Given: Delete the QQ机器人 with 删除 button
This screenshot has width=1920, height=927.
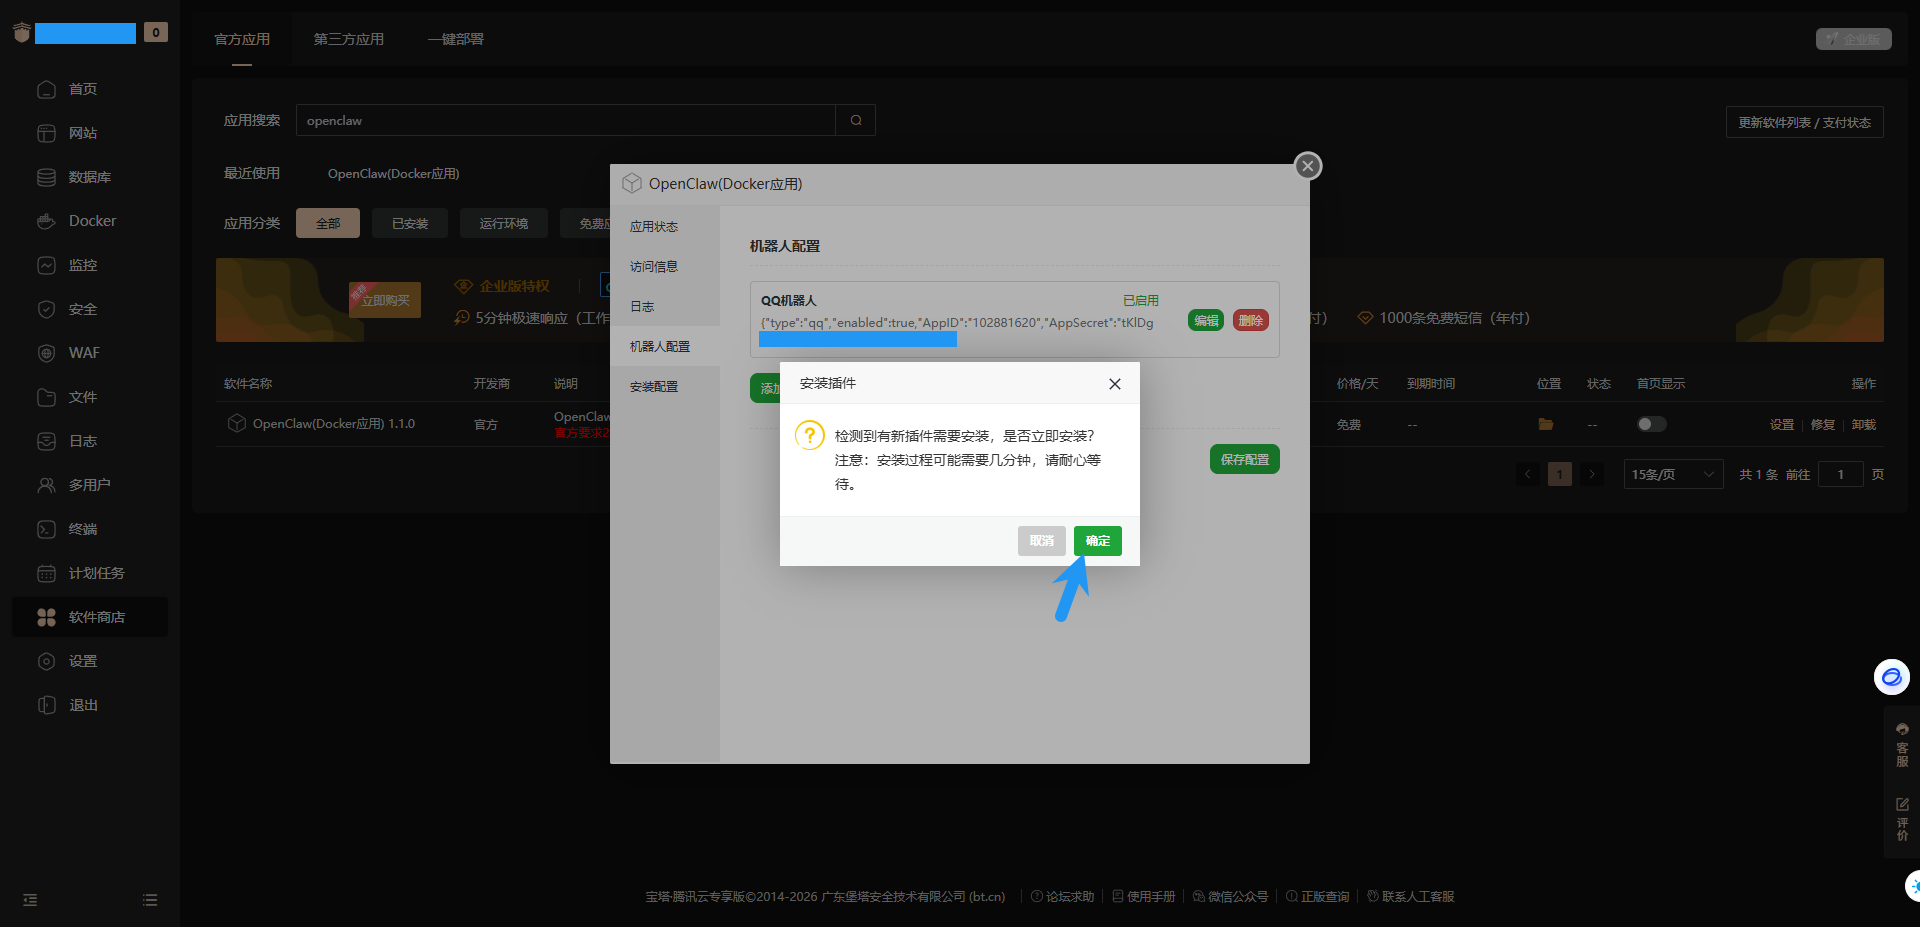Looking at the screenshot, I should click(1250, 321).
